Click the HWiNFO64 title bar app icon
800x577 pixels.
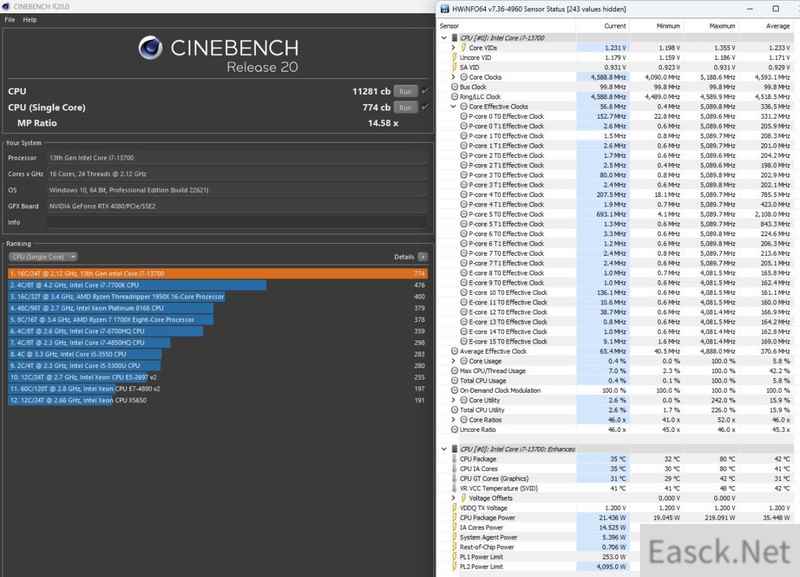point(444,9)
